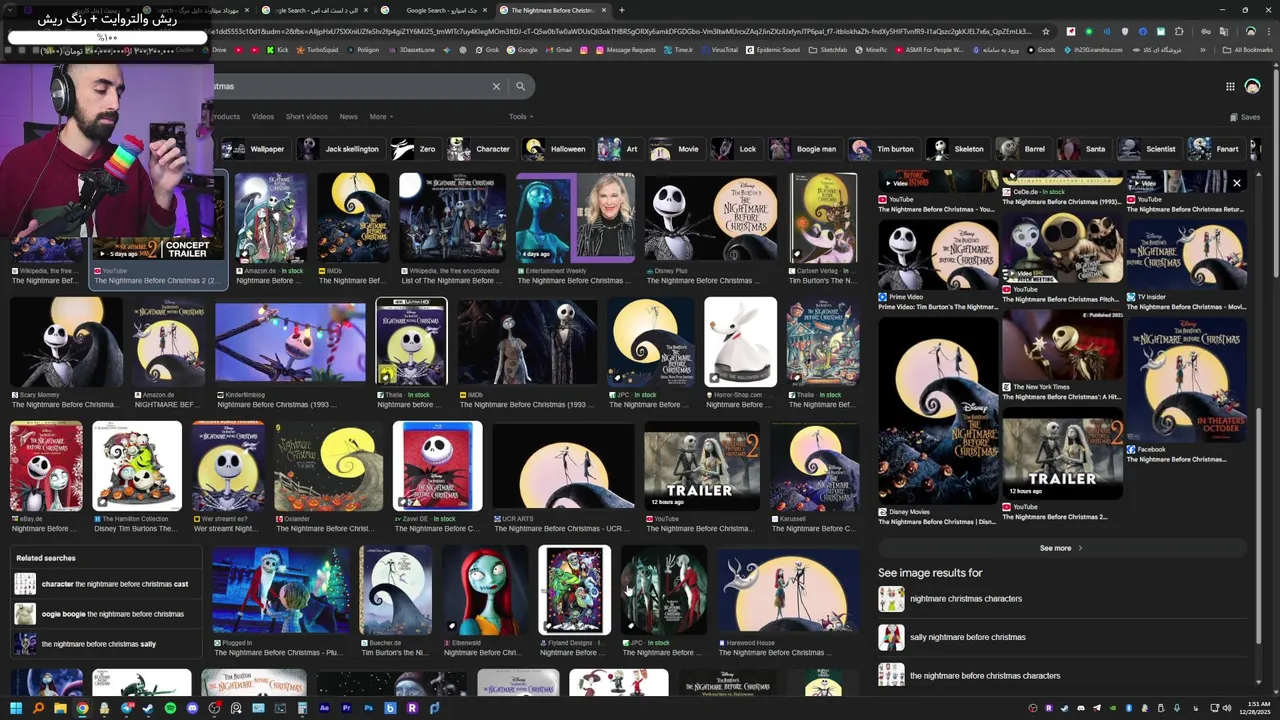This screenshot has height=720, width=1280.
Task: Open the All Bookmarks folder
Action: coord(1247,49)
